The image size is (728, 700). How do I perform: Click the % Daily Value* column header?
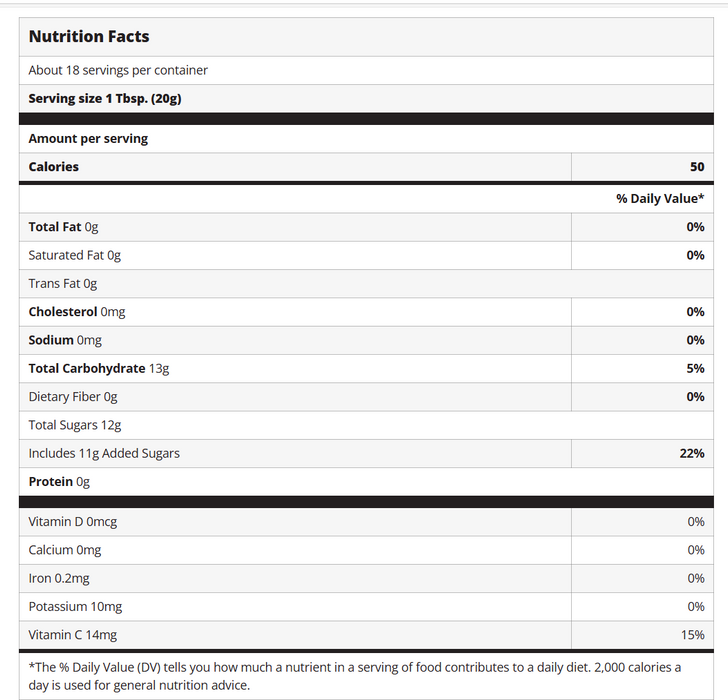pyautogui.click(x=660, y=199)
